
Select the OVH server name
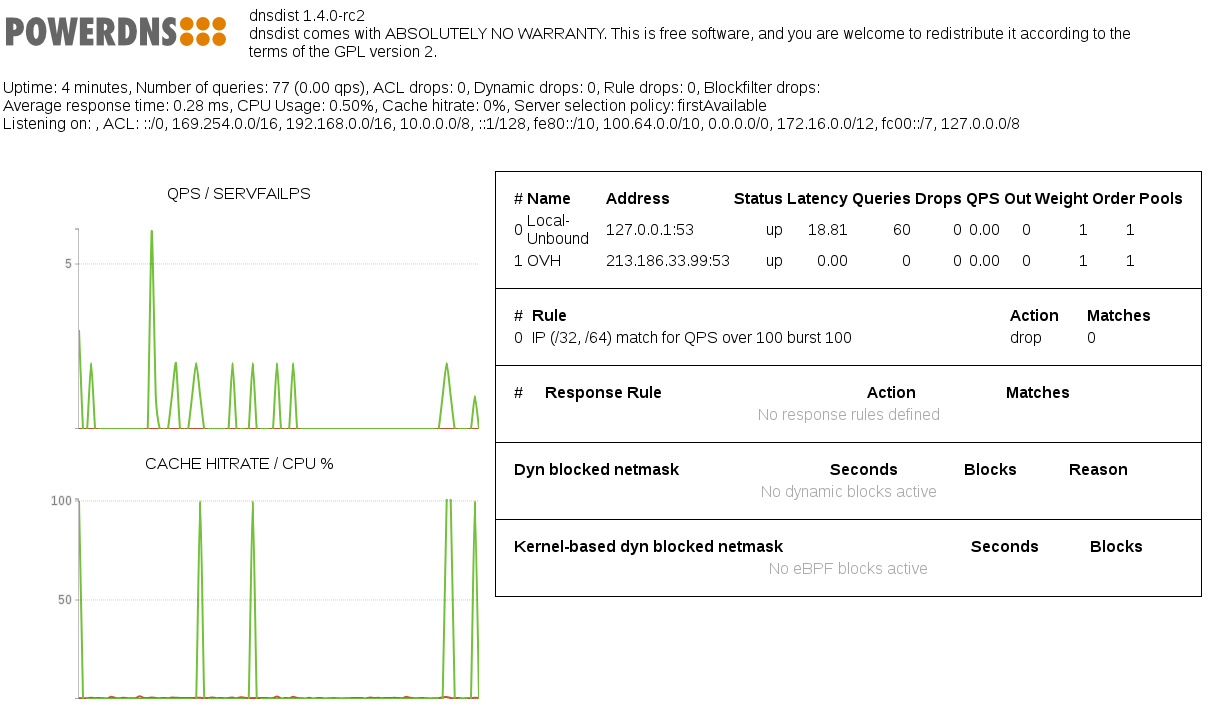[544, 261]
